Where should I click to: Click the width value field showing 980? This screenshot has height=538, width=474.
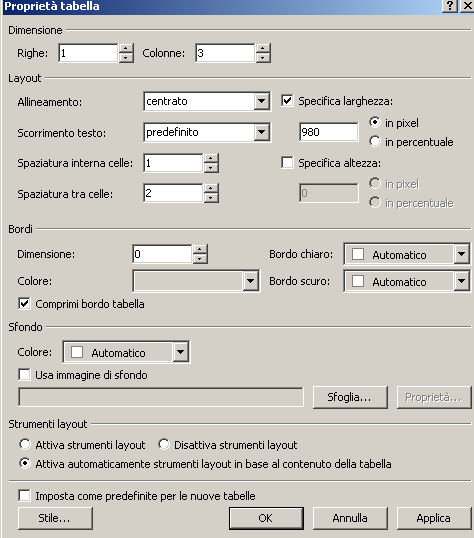click(x=329, y=132)
